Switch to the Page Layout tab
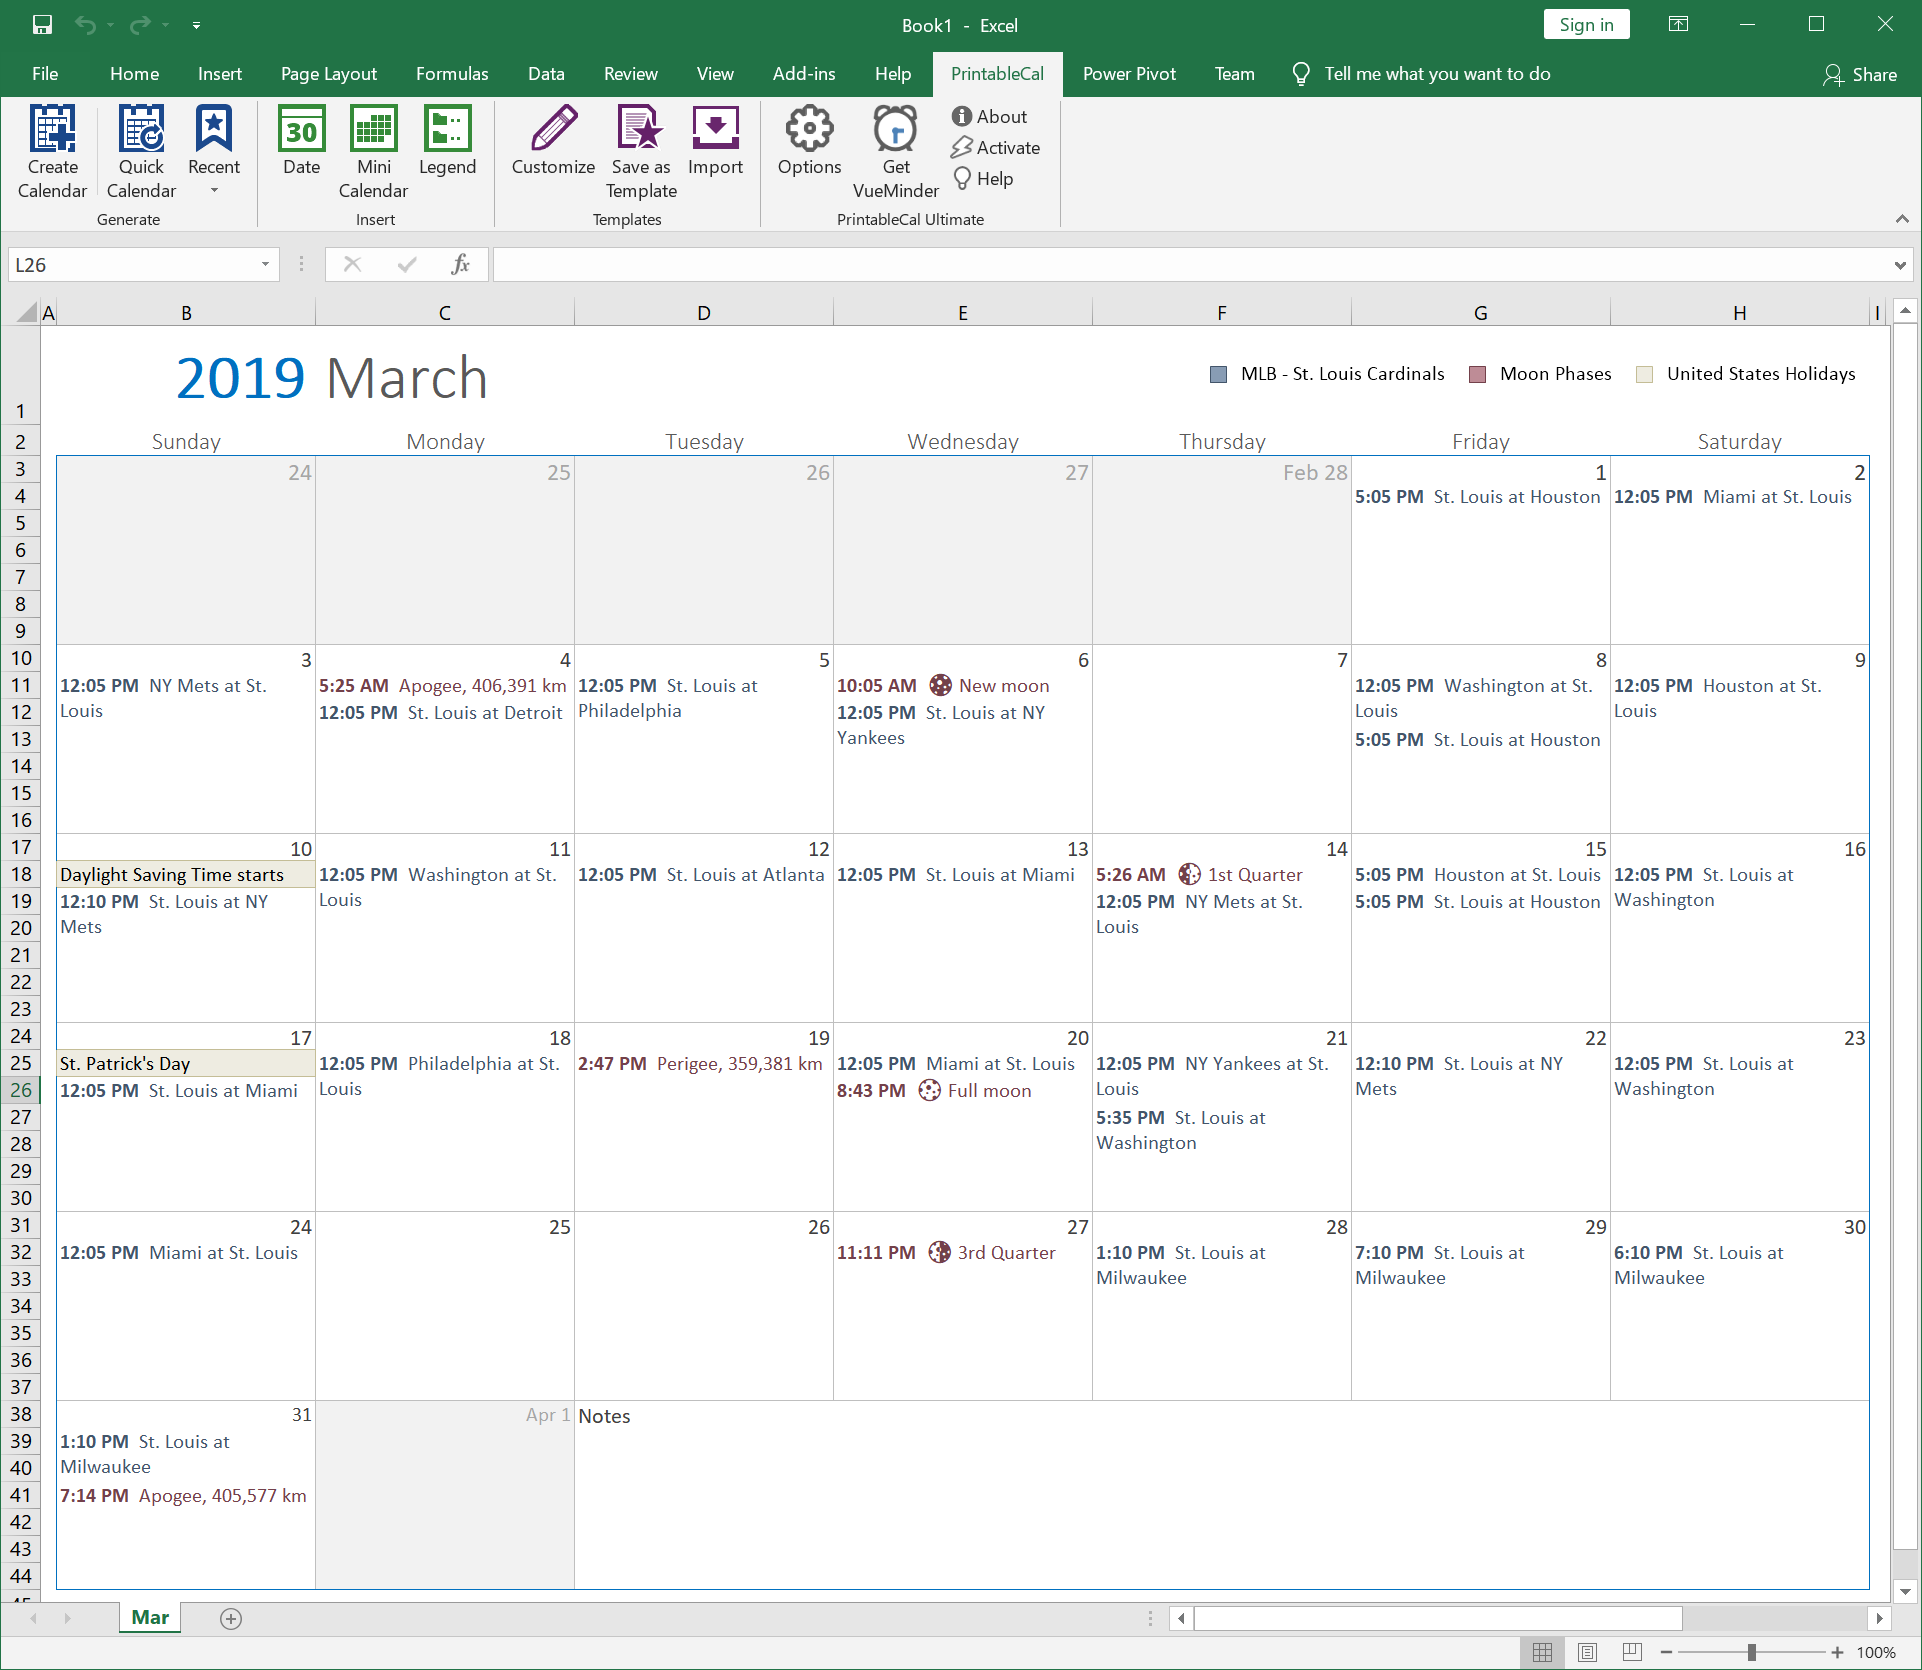The width and height of the screenshot is (1922, 1670). pyautogui.click(x=328, y=74)
